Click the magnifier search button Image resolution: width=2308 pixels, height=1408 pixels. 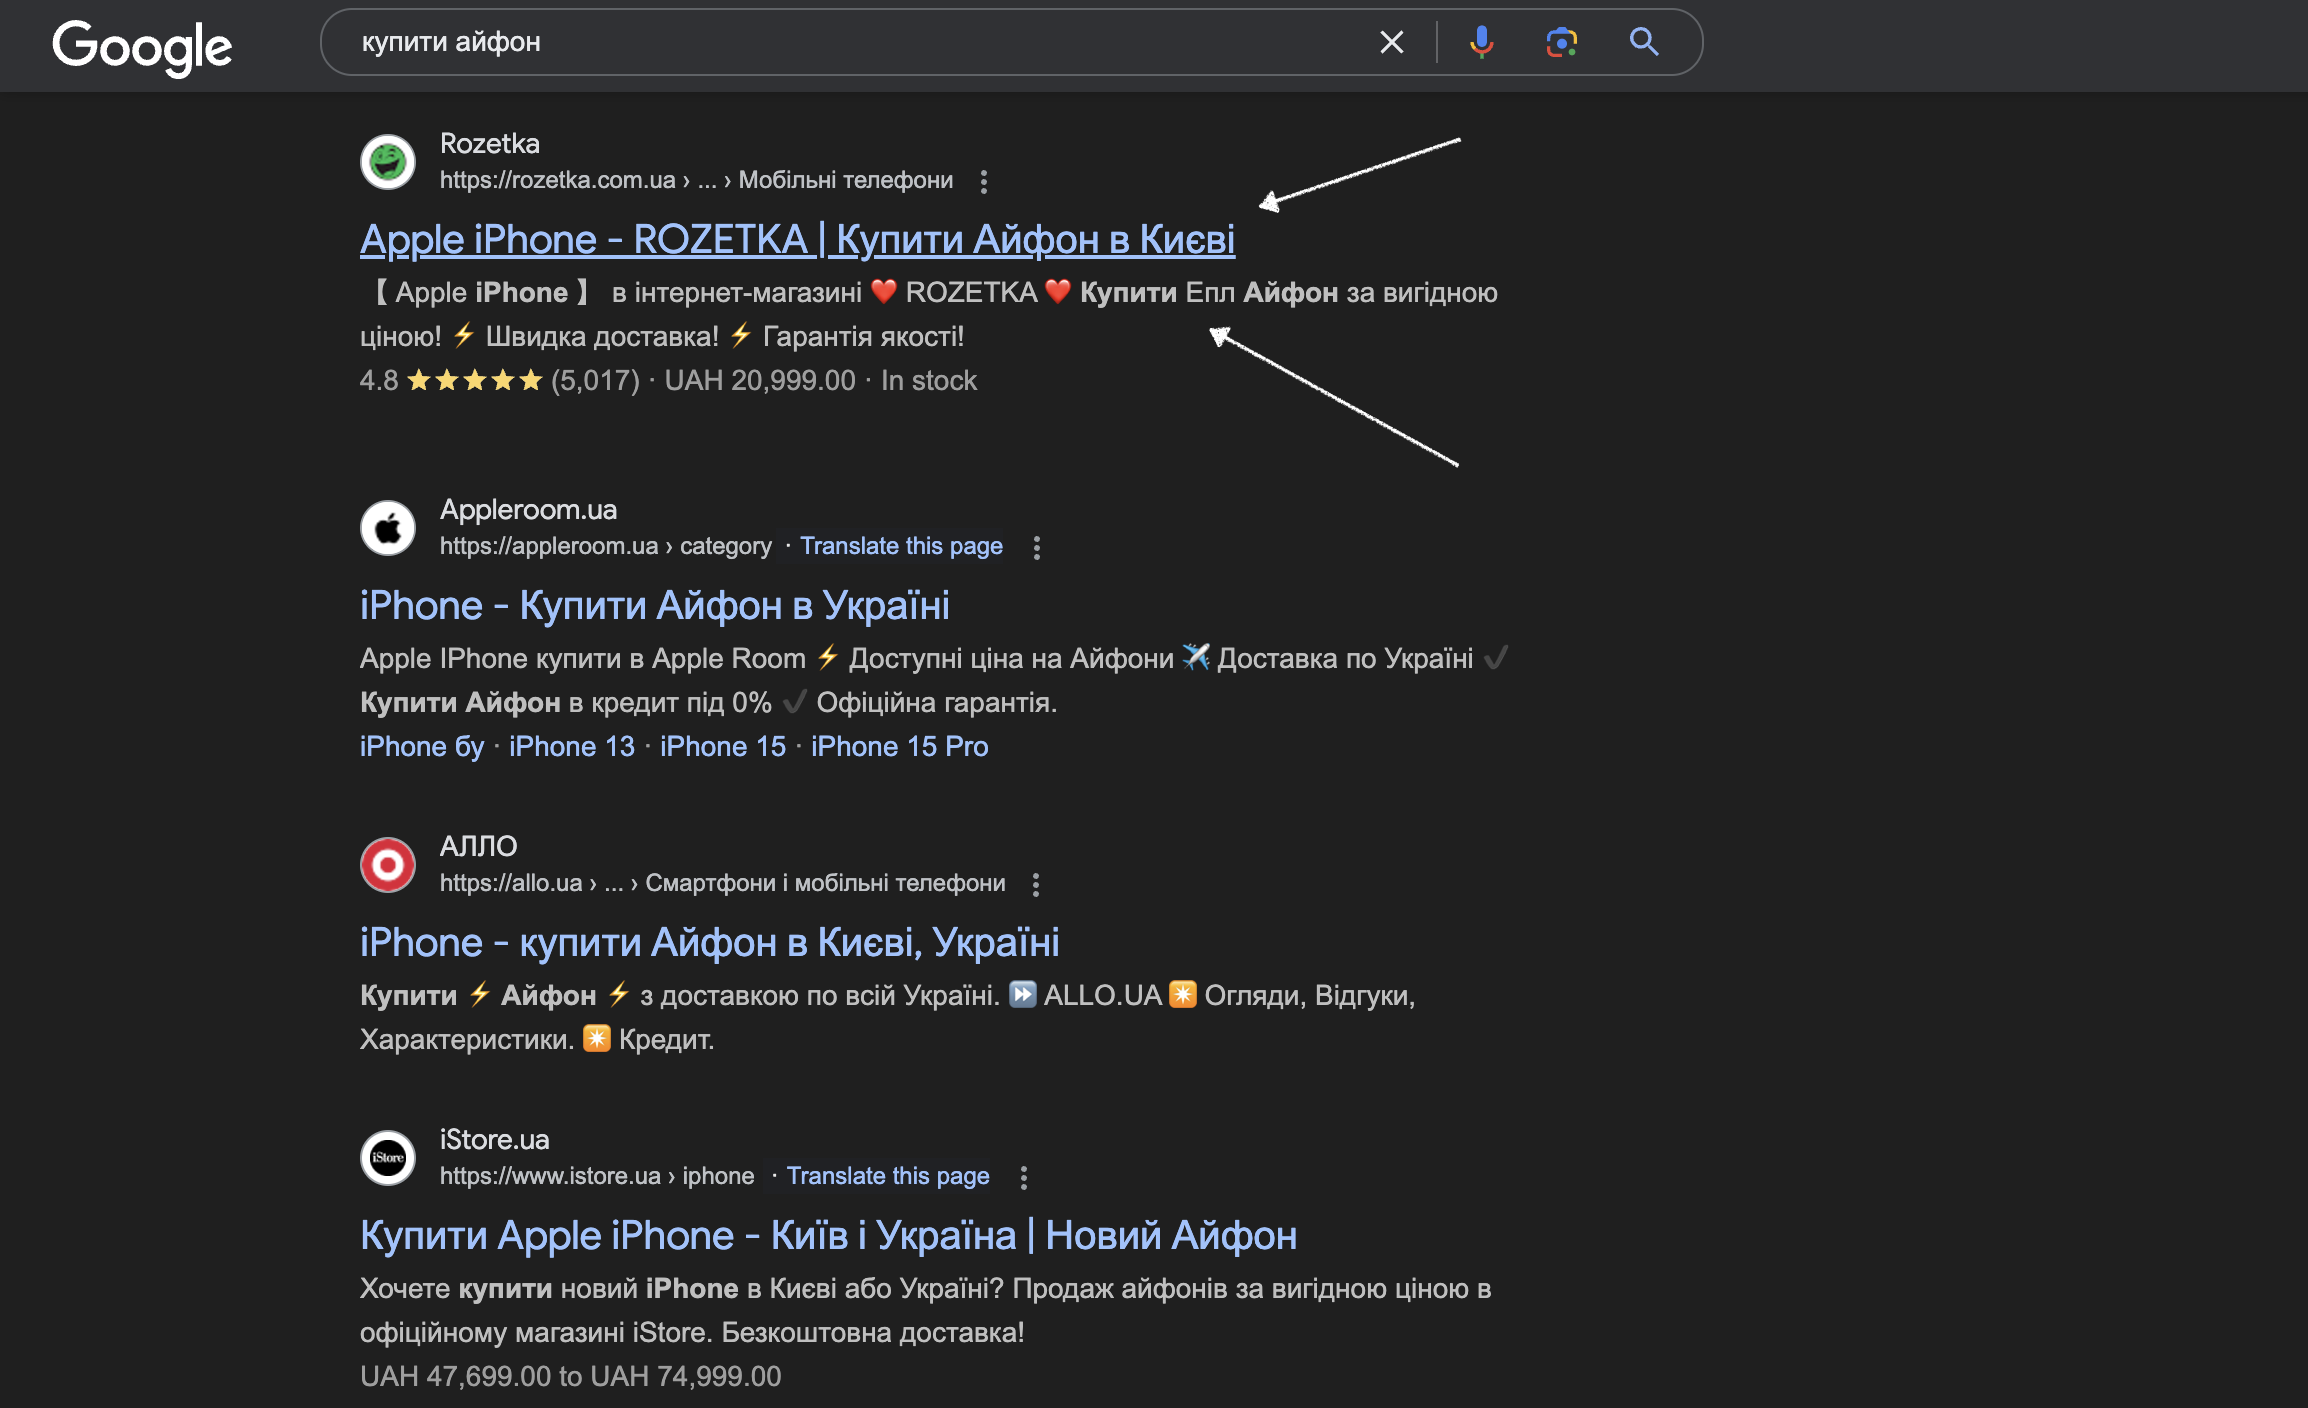tap(1643, 42)
